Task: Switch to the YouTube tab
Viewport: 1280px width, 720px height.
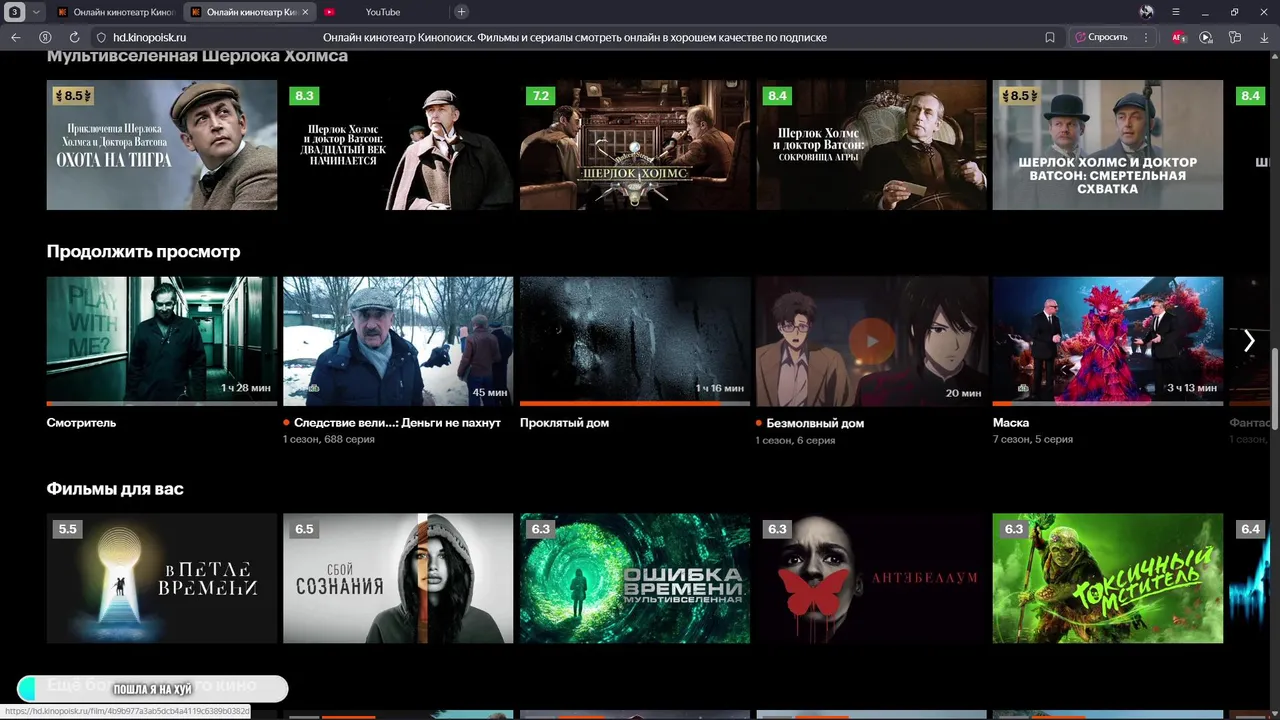Action: pyautogui.click(x=382, y=12)
